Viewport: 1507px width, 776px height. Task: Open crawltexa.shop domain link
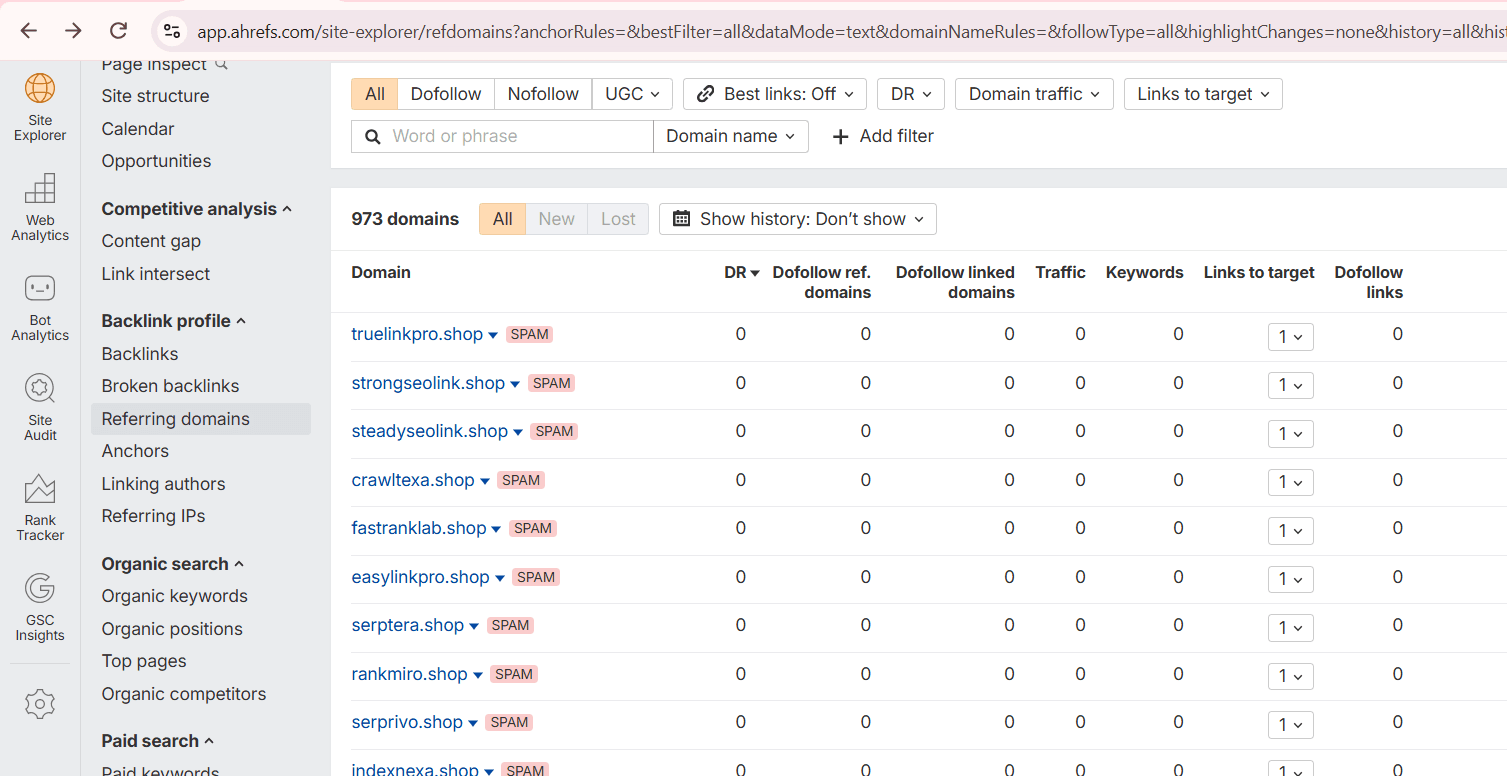pos(413,480)
